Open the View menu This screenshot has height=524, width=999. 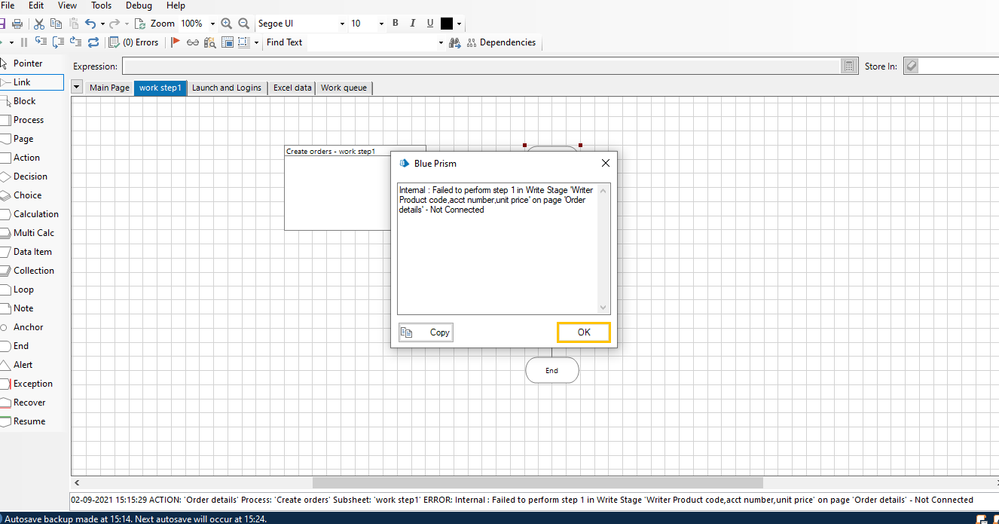(x=68, y=6)
